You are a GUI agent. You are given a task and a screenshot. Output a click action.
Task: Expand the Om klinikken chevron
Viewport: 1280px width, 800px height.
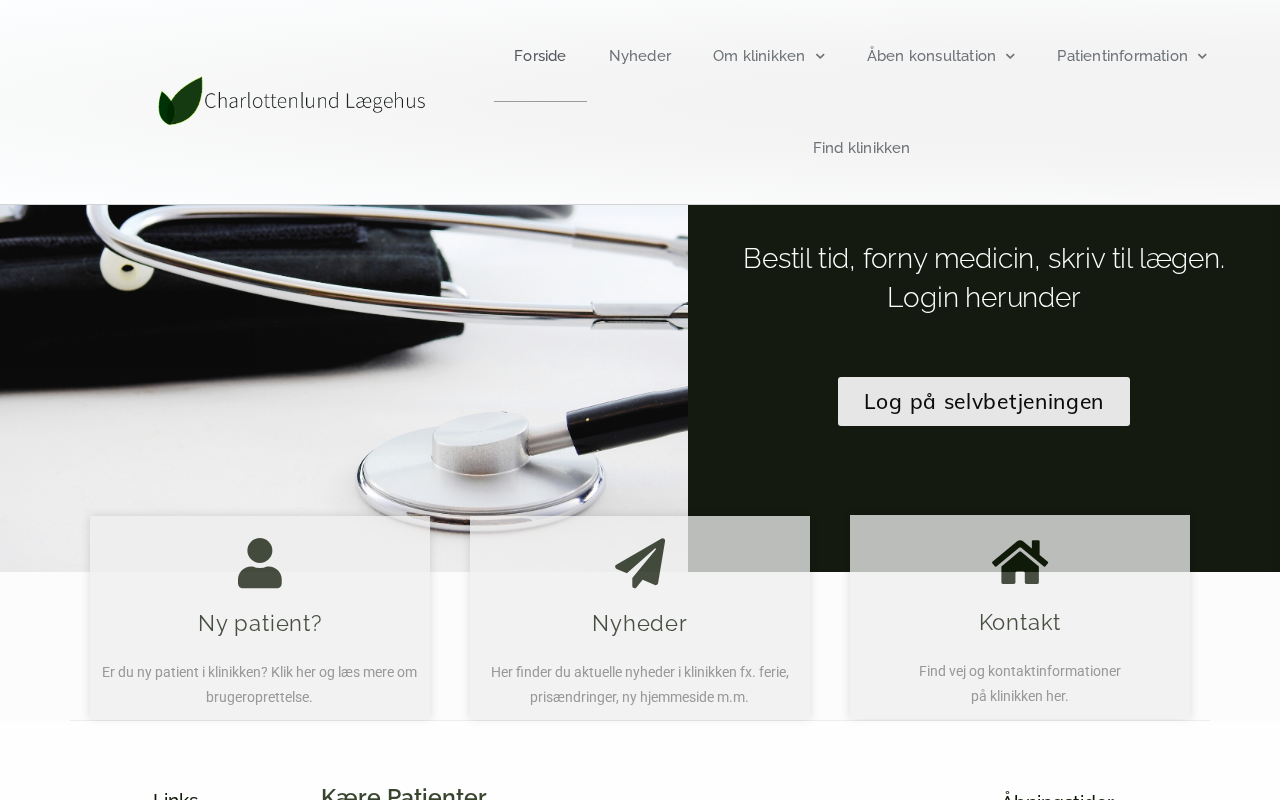click(820, 56)
